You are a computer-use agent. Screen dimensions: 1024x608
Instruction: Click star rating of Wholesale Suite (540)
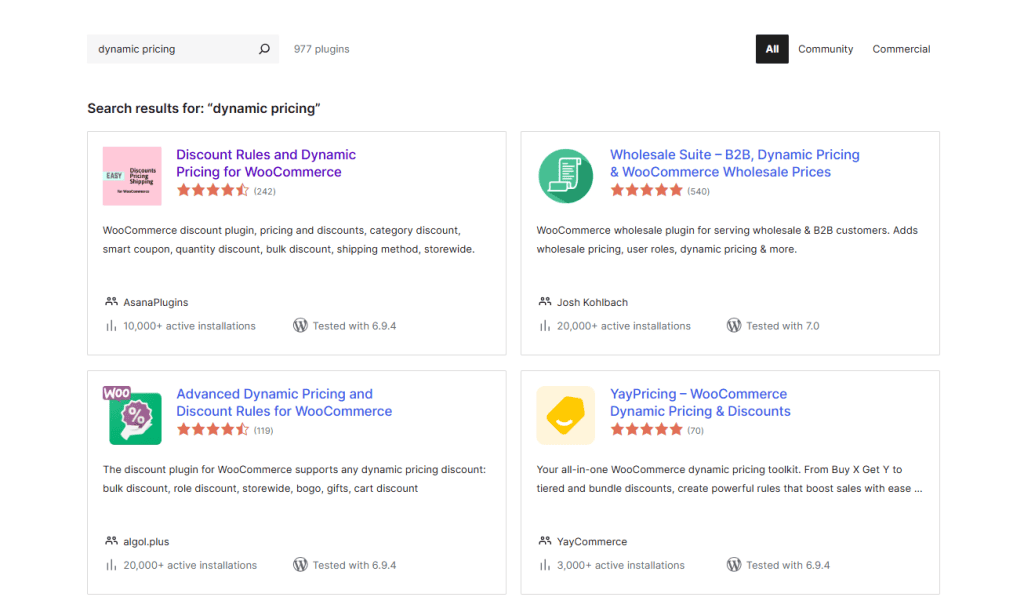point(647,191)
